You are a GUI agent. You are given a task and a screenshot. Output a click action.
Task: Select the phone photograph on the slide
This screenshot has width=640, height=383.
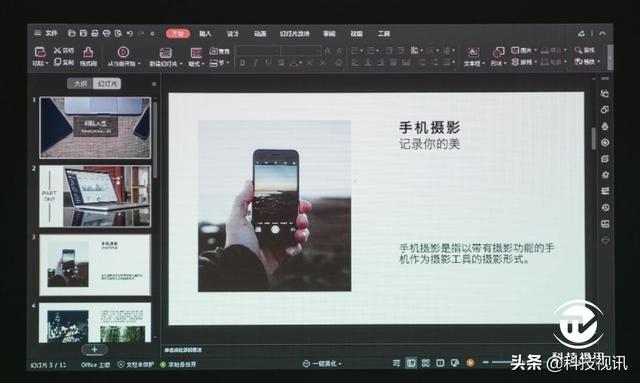[x=274, y=206]
